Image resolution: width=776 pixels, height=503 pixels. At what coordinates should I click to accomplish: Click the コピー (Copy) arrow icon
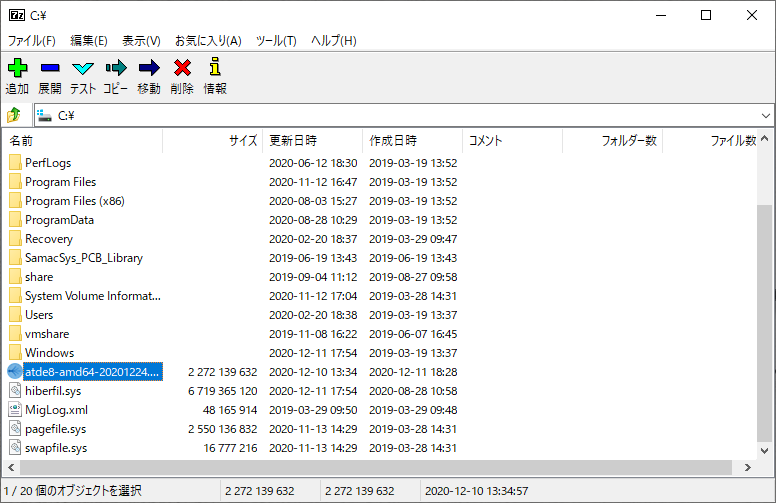[116, 68]
